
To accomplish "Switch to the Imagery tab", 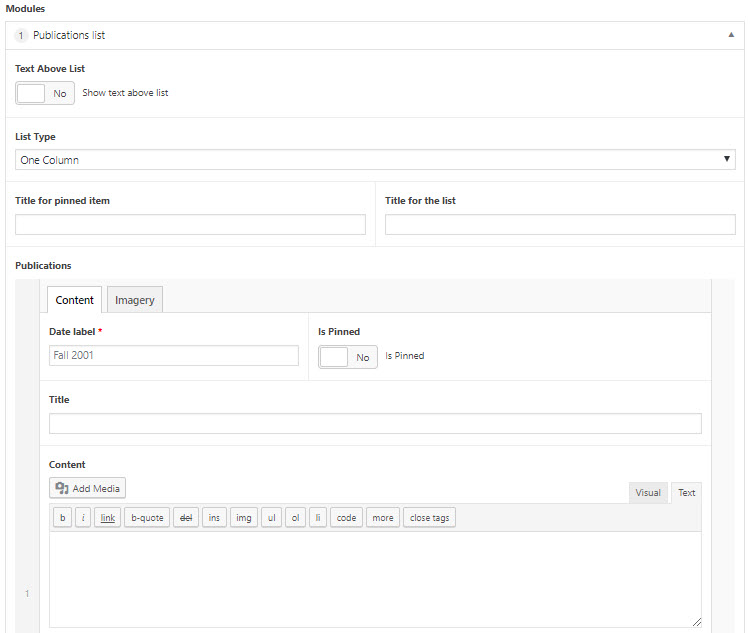I will pos(135,300).
